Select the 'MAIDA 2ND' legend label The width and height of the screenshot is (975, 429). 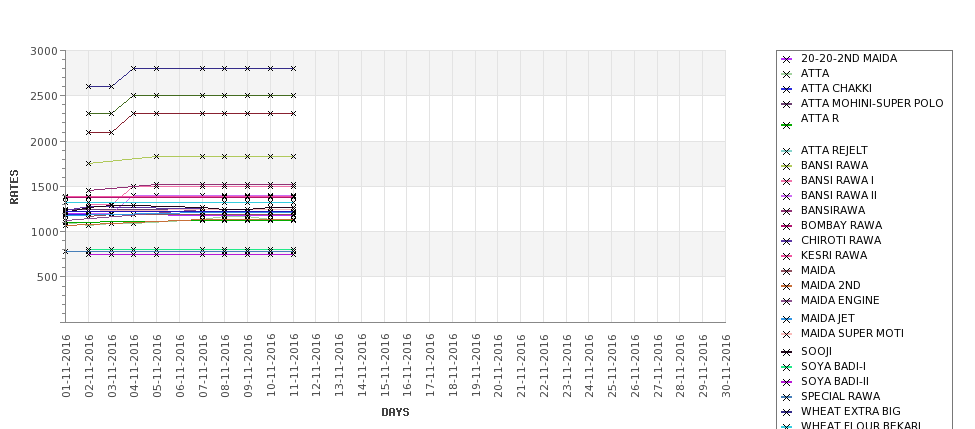coord(831,285)
